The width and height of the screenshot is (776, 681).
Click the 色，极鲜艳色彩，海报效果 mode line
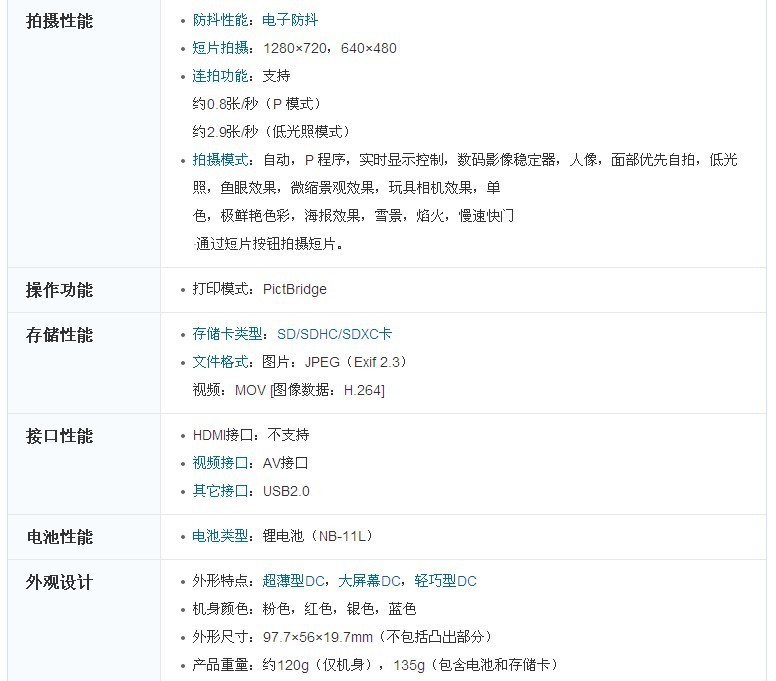tap(353, 216)
